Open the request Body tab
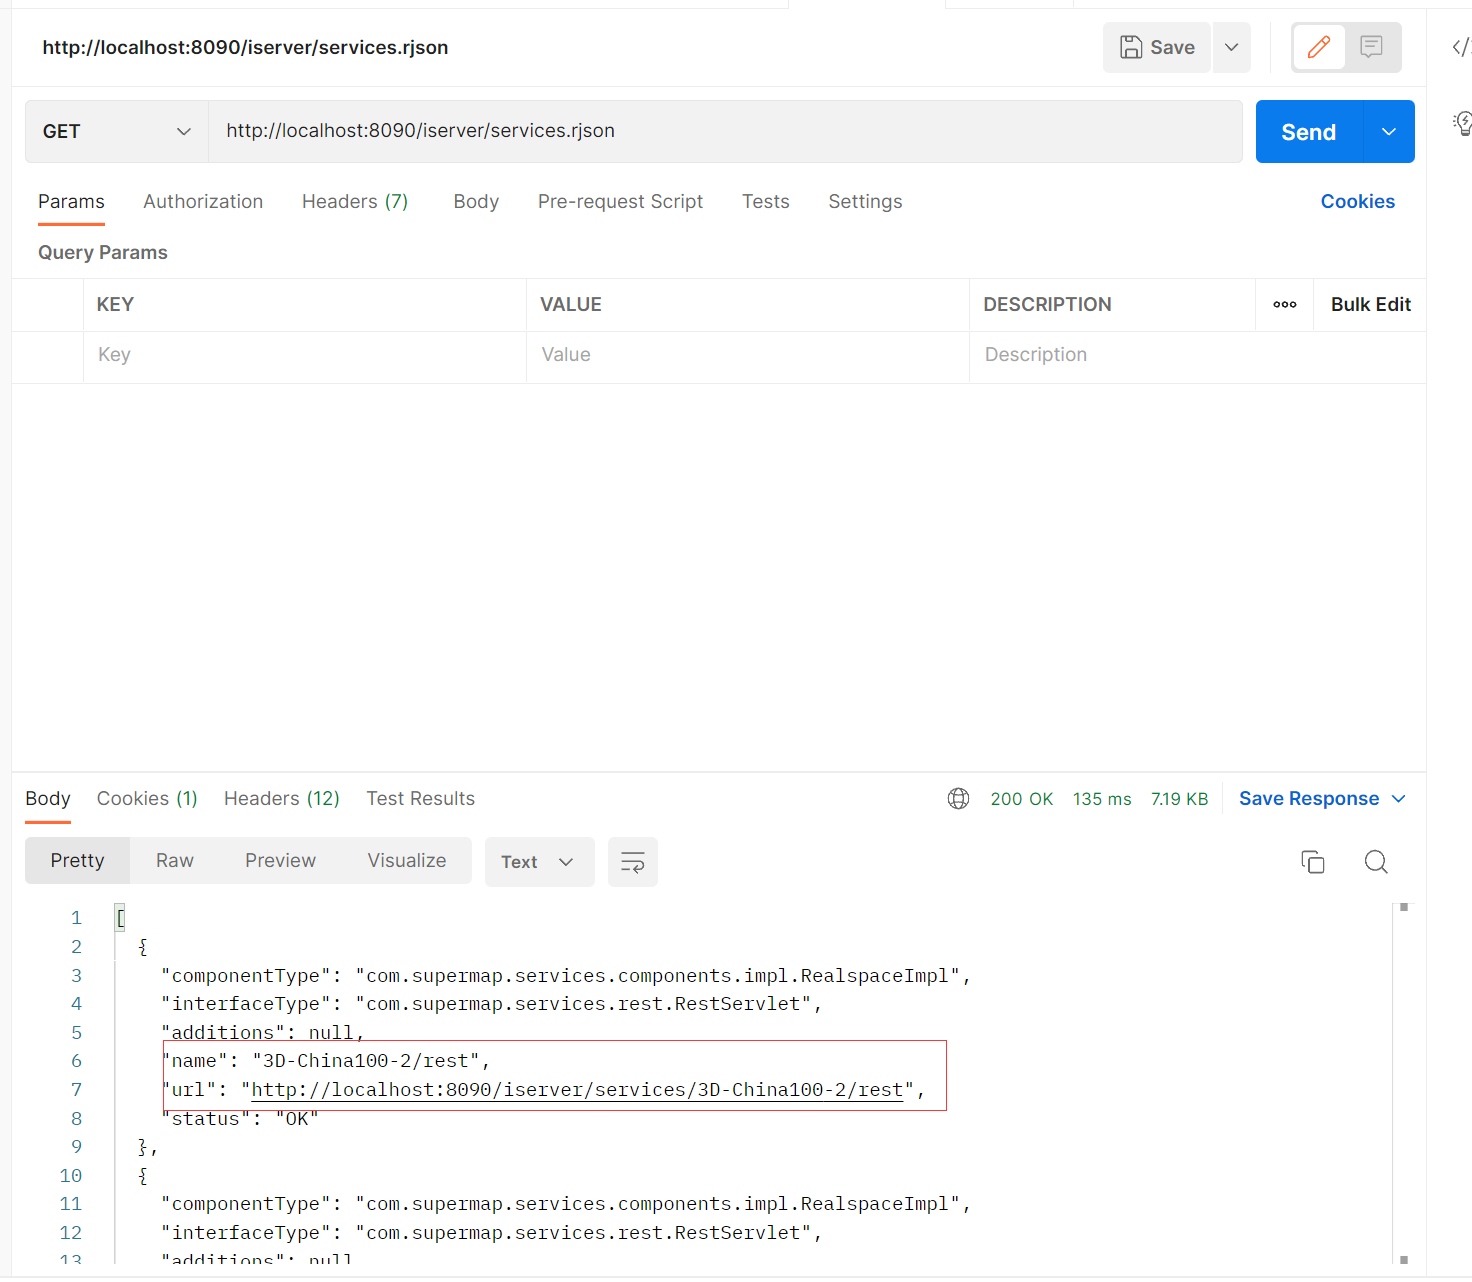This screenshot has width=1472, height=1282. [x=476, y=202]
